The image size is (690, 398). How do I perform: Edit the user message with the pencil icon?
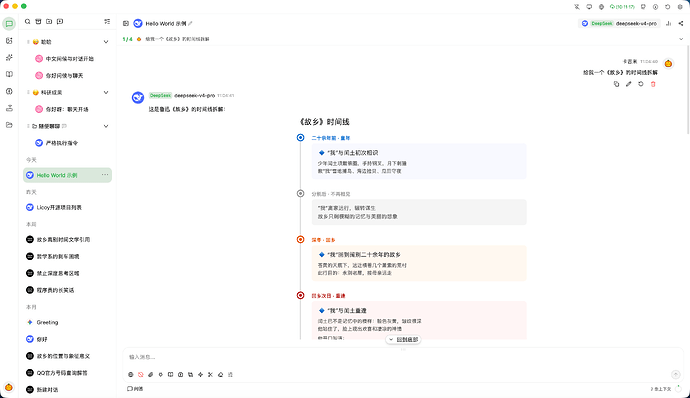pyautogui.click(x=628, y=84)
